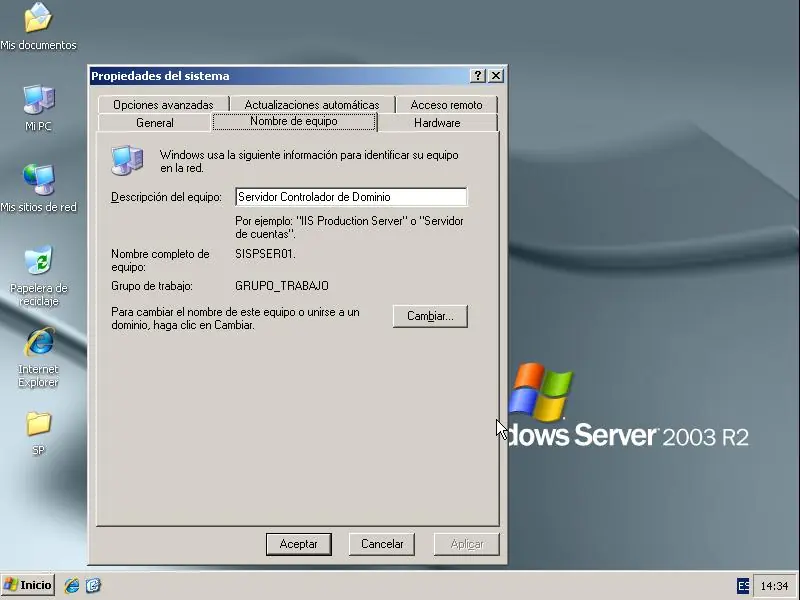
Task: Close the Propiedades del sistema dialog
Action: [495, 76]
